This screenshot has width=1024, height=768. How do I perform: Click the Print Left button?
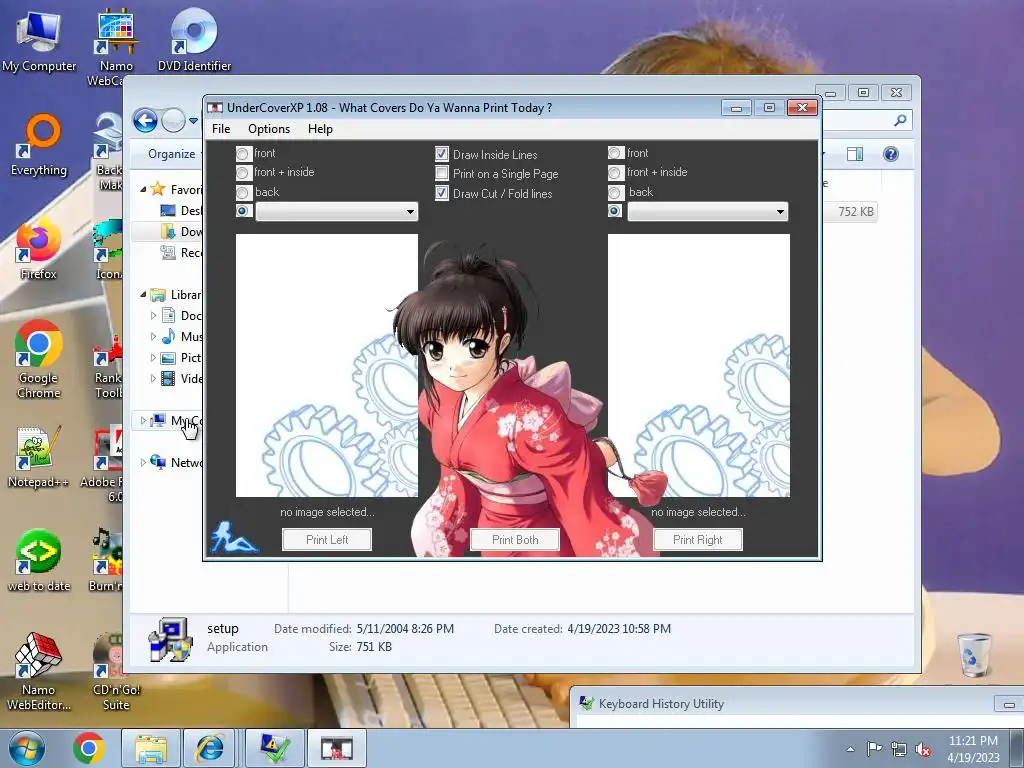pyautogui.click(x=327, y=539)
